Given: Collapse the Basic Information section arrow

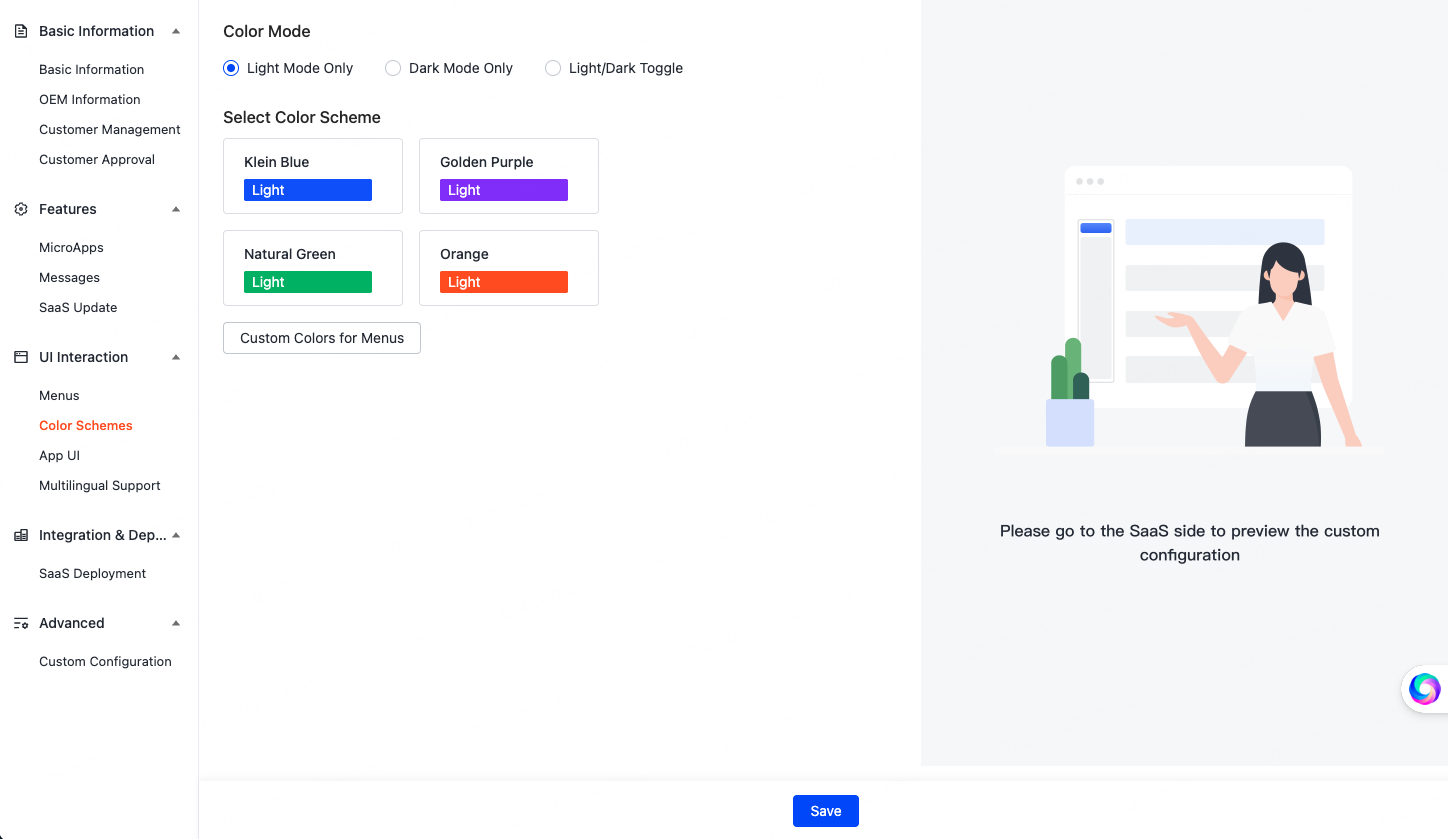Looking at the screenshot, I should point(176,31).
